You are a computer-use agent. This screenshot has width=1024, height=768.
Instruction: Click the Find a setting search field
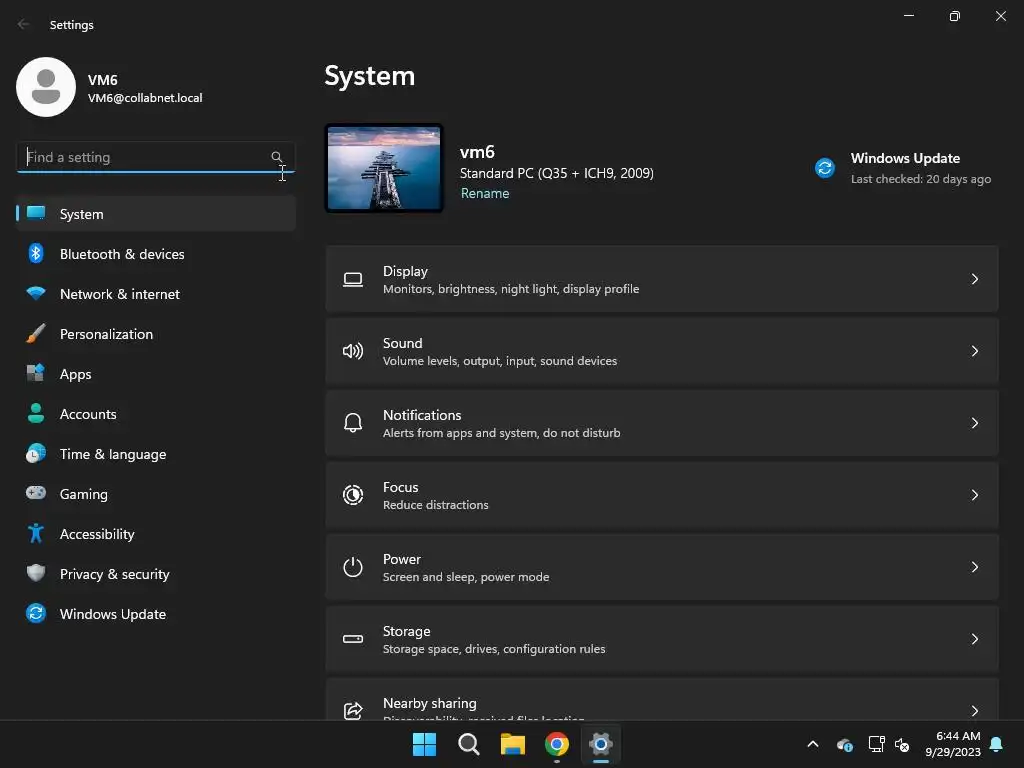[155, 157]
